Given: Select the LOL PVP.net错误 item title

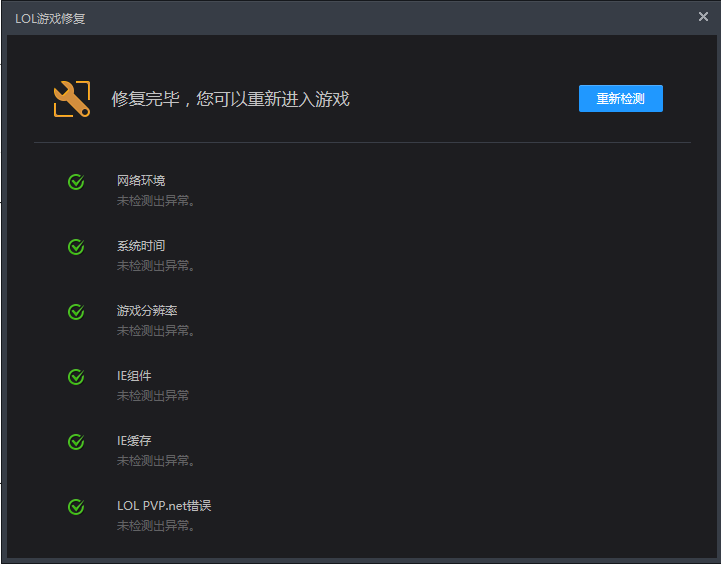Looking at the screenshot, I should (x=164, y=506).
